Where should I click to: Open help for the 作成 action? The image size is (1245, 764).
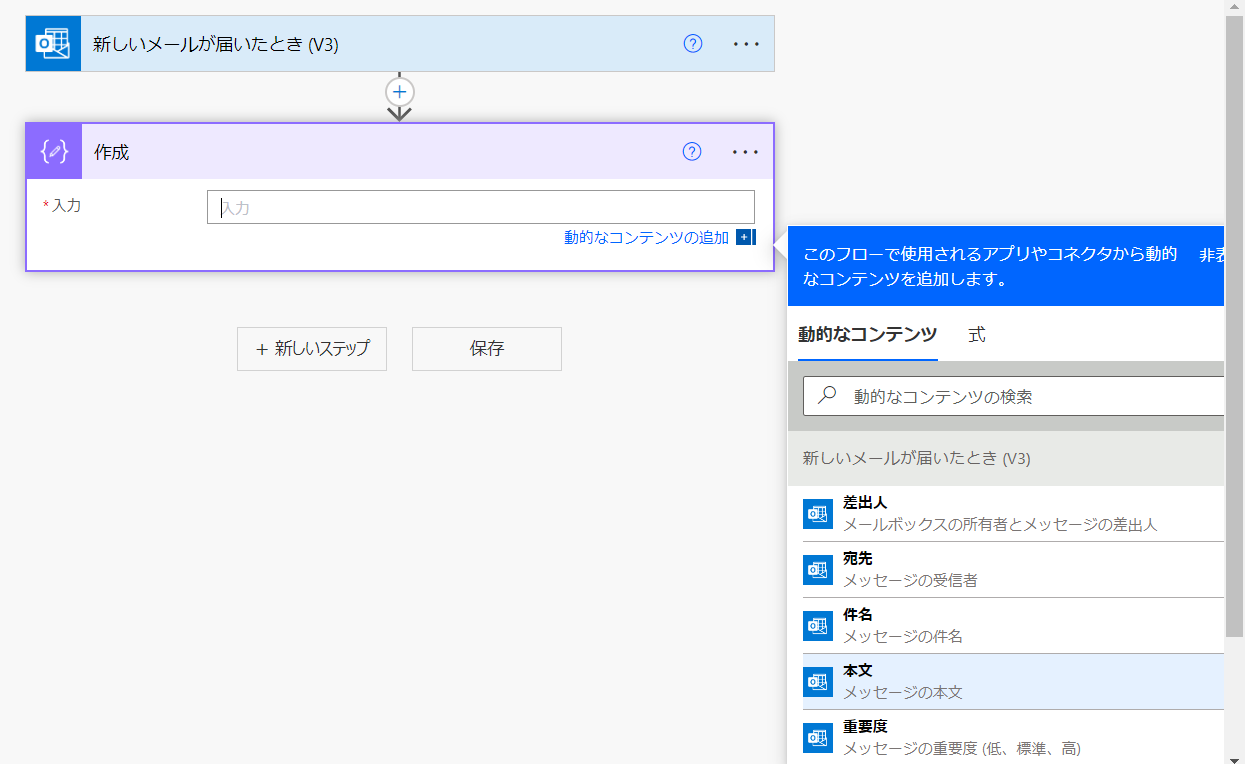pyautogui.click(x=692, y=152)
